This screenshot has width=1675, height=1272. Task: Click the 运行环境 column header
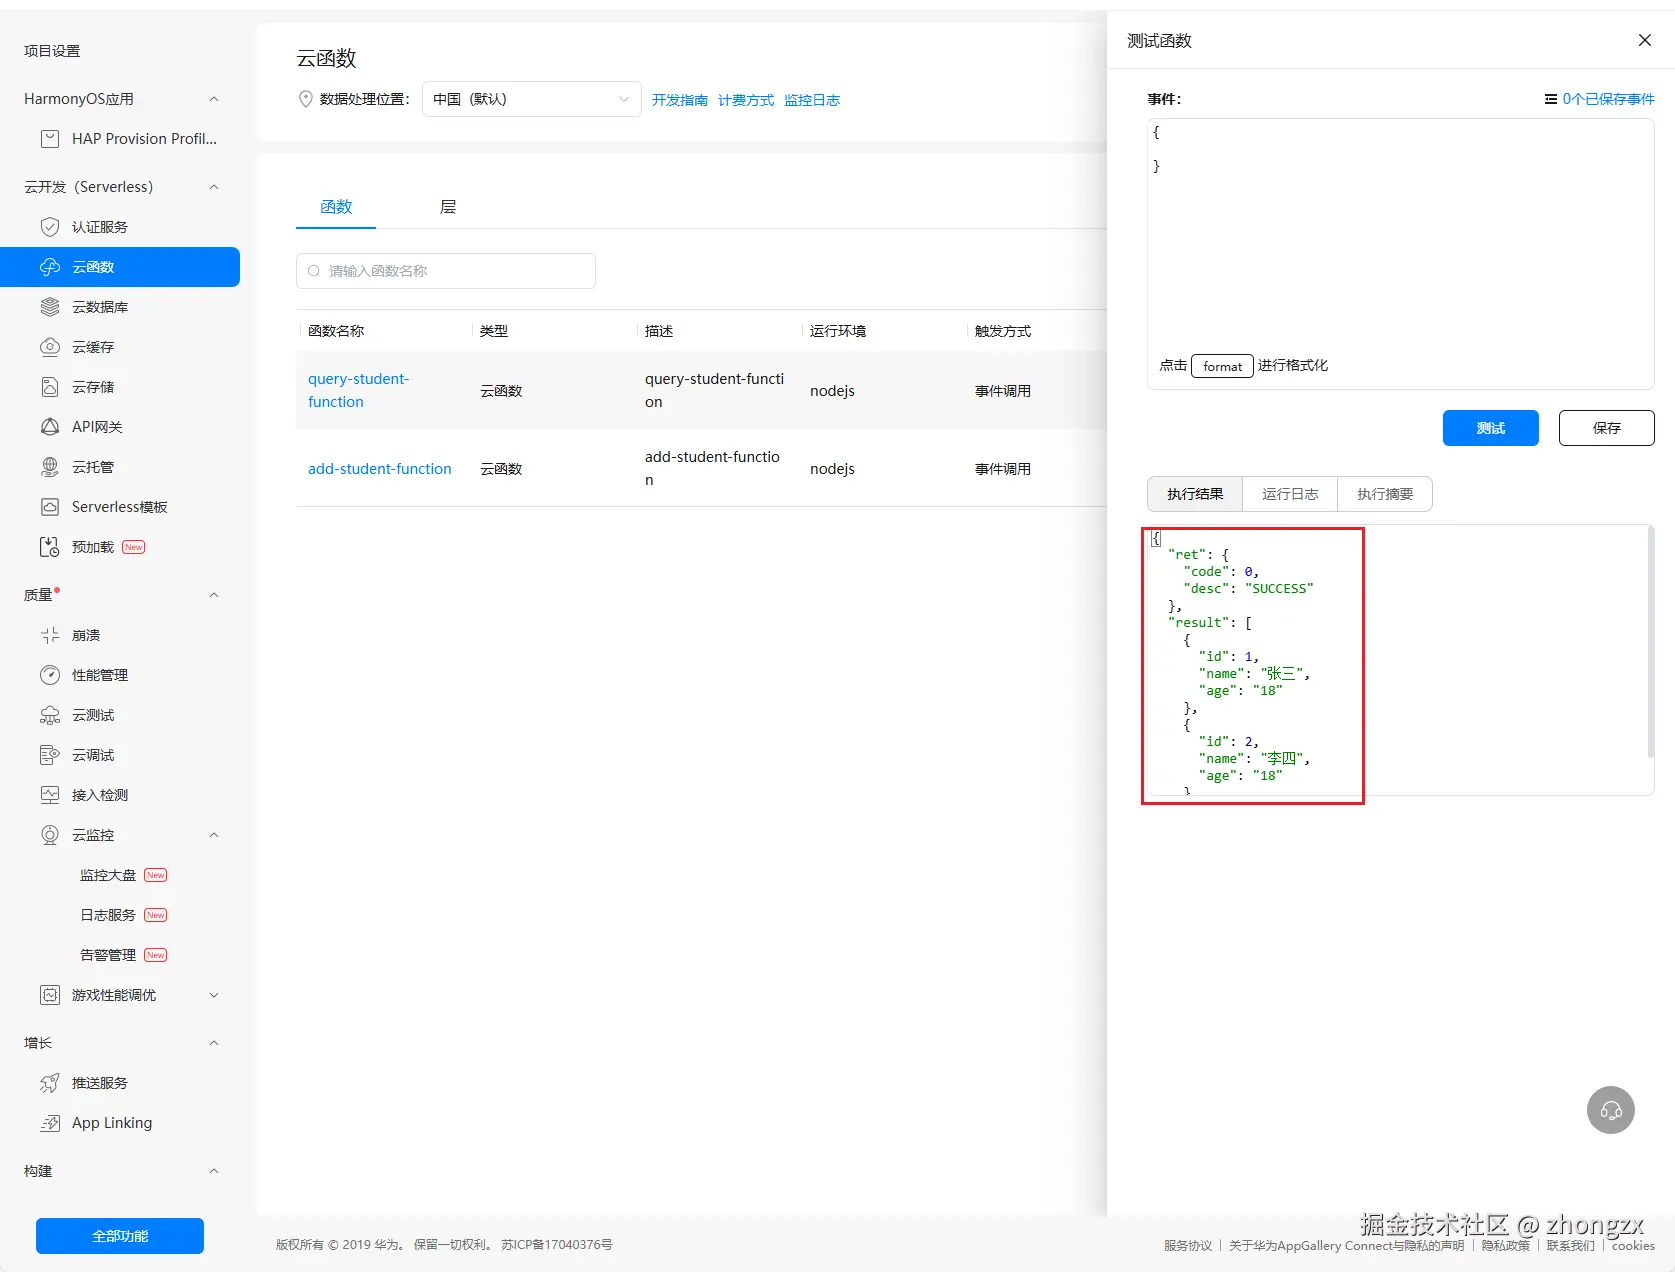coord(838,331)
